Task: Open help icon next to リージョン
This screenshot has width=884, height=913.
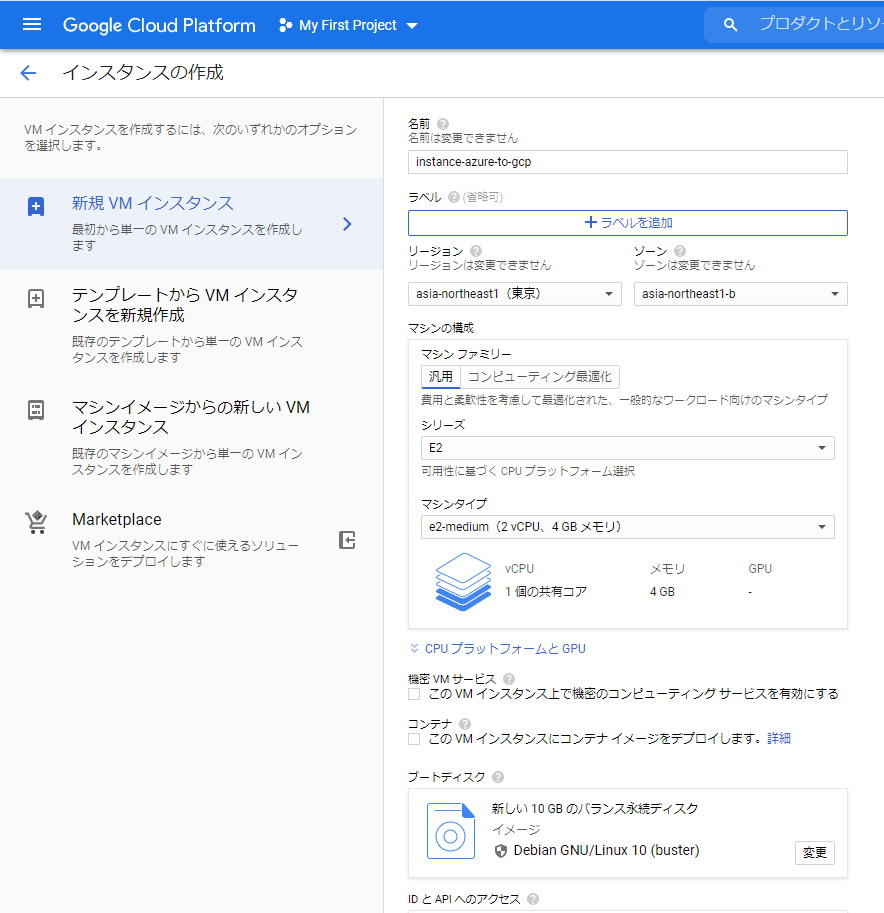Action: click(x=476, y=251)
